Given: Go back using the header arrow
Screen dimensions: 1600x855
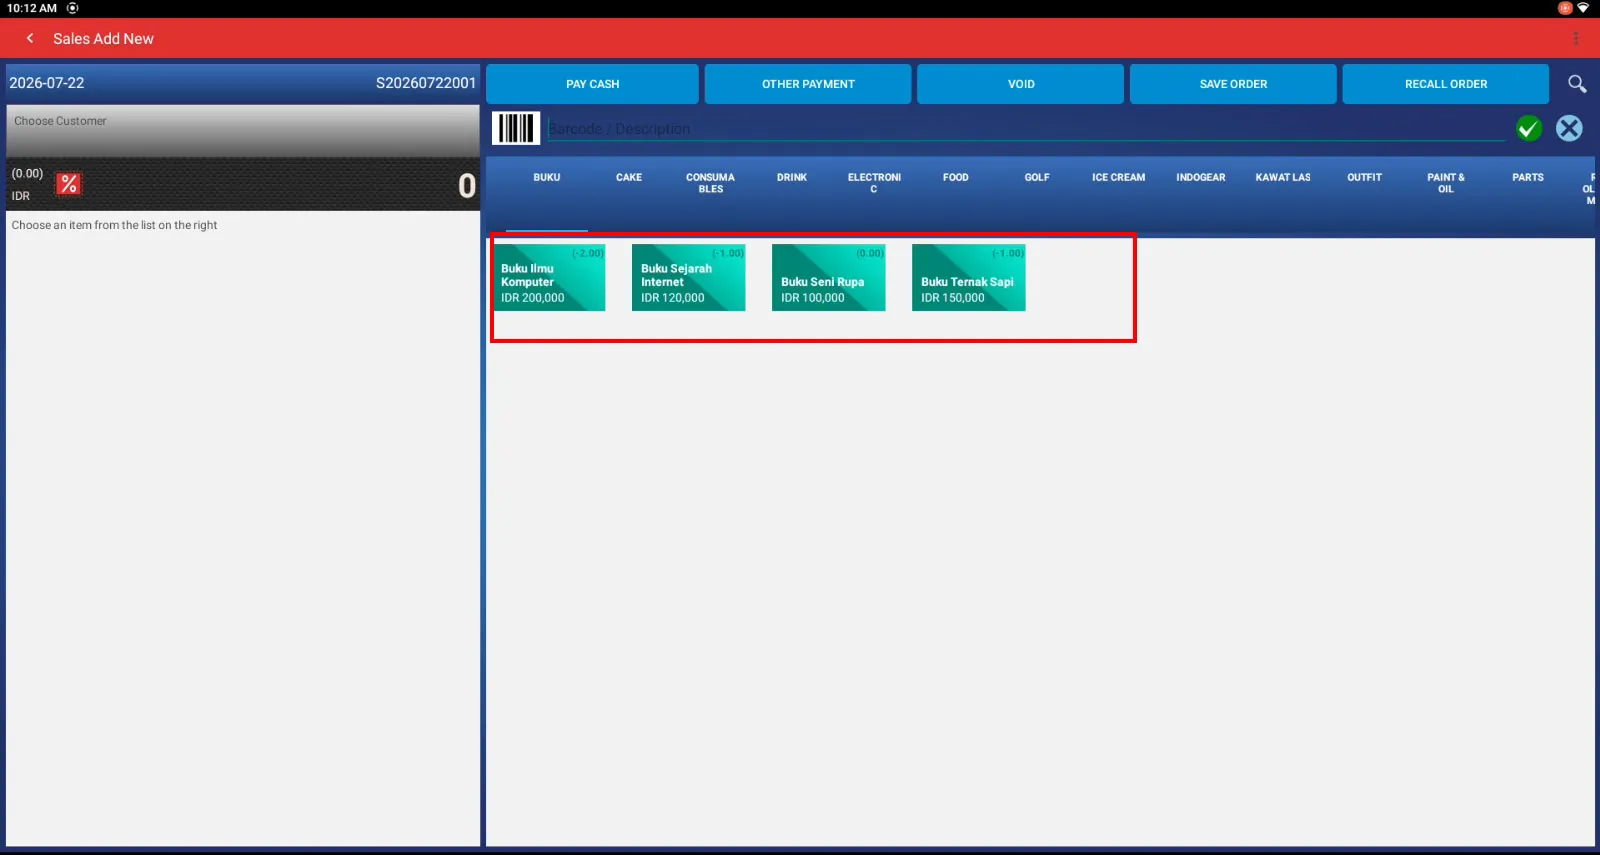Looking at the screenshot, I should (30, 38).
